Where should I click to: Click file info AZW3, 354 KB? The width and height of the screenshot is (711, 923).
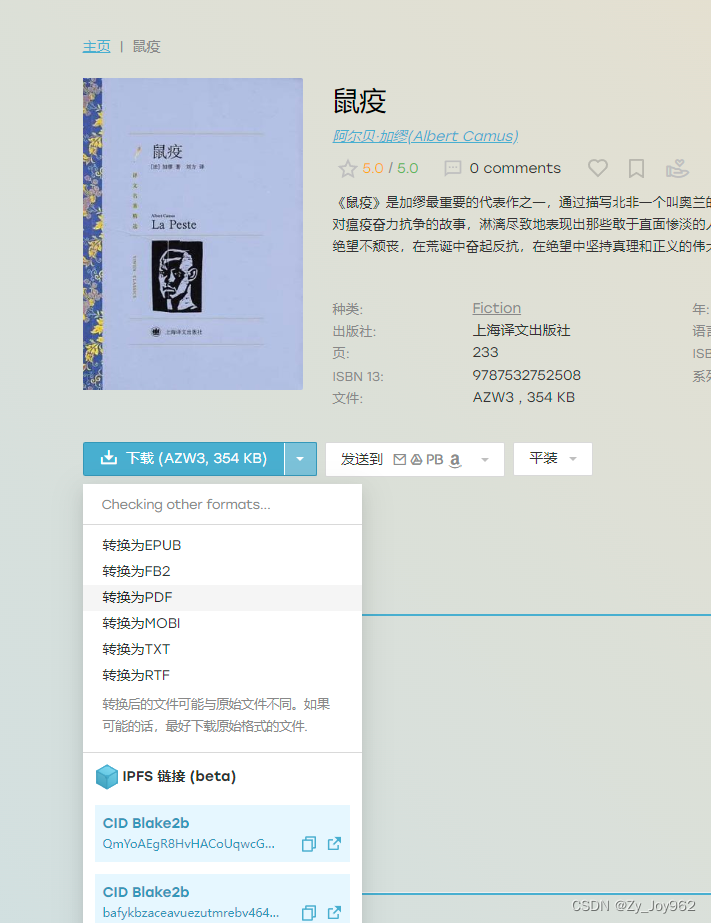[523, 397]
